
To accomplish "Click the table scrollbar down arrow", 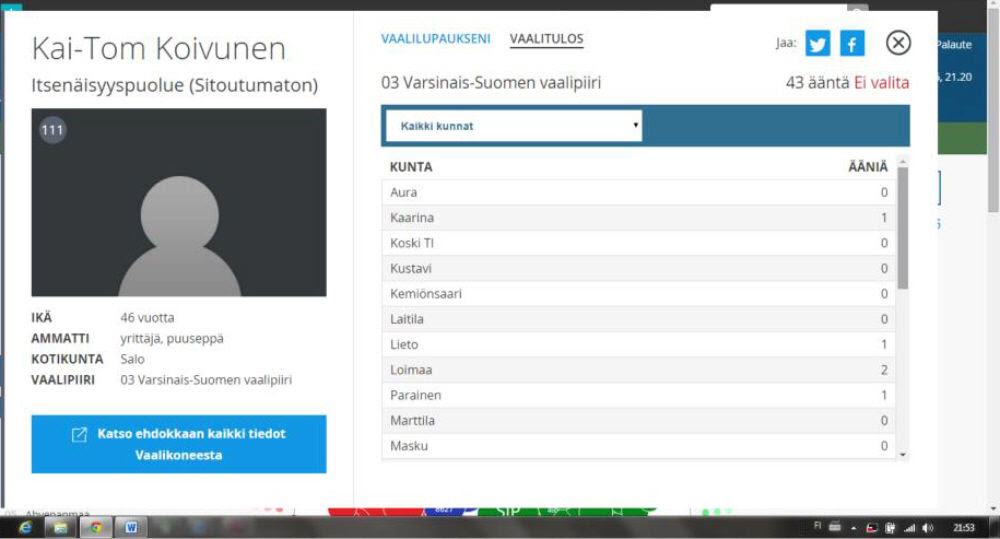I will click(x=902, y=455).
